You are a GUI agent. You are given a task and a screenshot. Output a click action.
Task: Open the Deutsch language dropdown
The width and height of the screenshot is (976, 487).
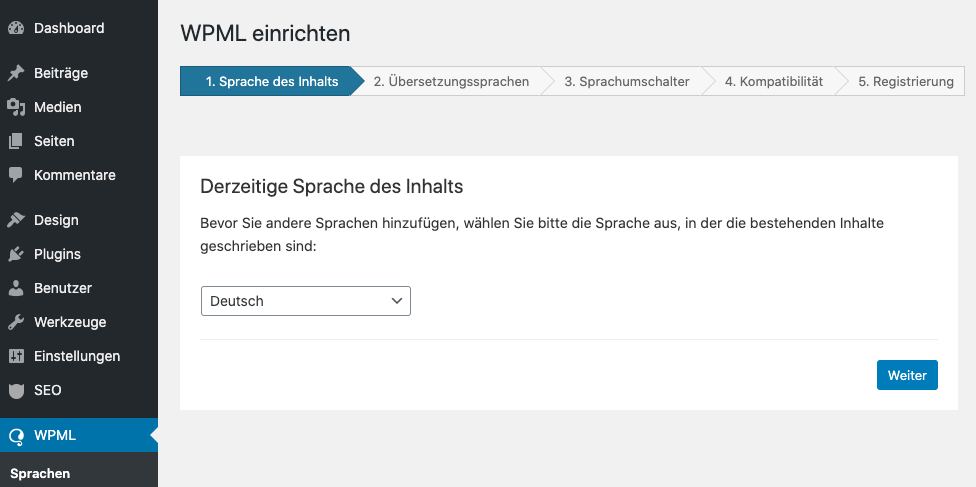point(305,301)
